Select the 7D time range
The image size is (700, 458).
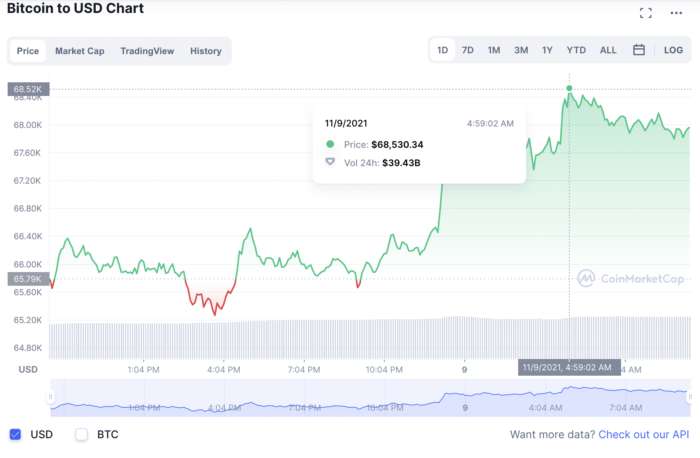click(467, 50)
